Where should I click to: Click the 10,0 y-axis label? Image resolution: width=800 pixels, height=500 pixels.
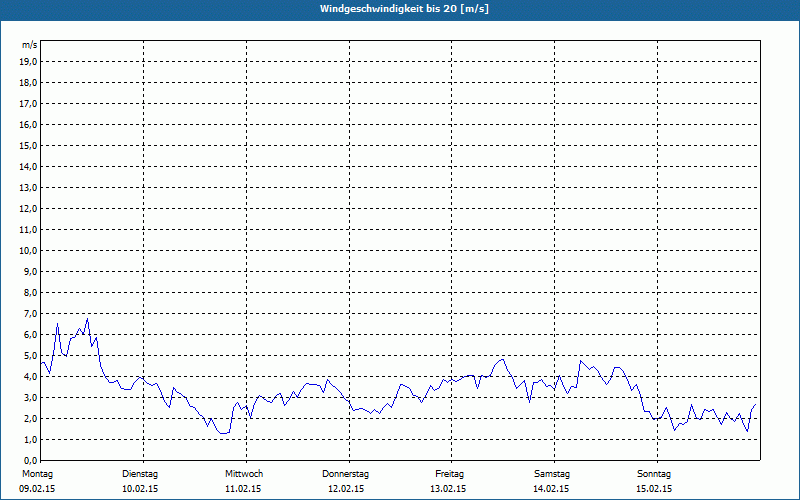click(x=28, y=251)
